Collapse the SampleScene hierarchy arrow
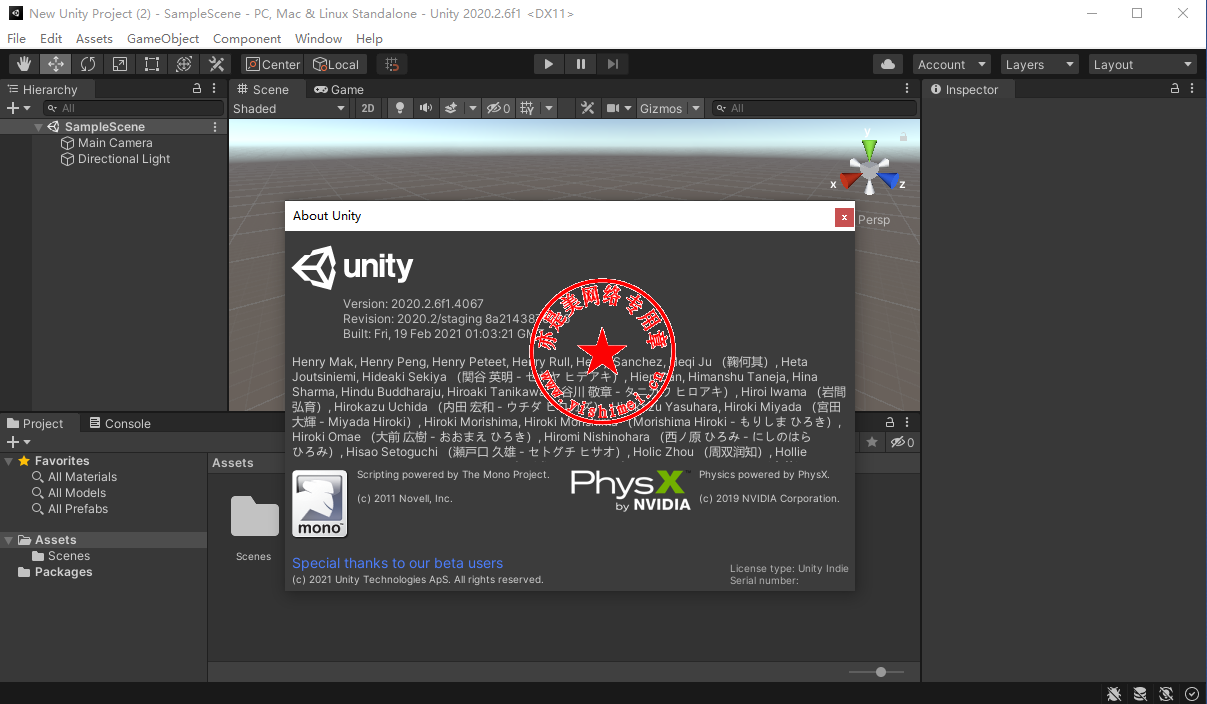 (38, 127)
